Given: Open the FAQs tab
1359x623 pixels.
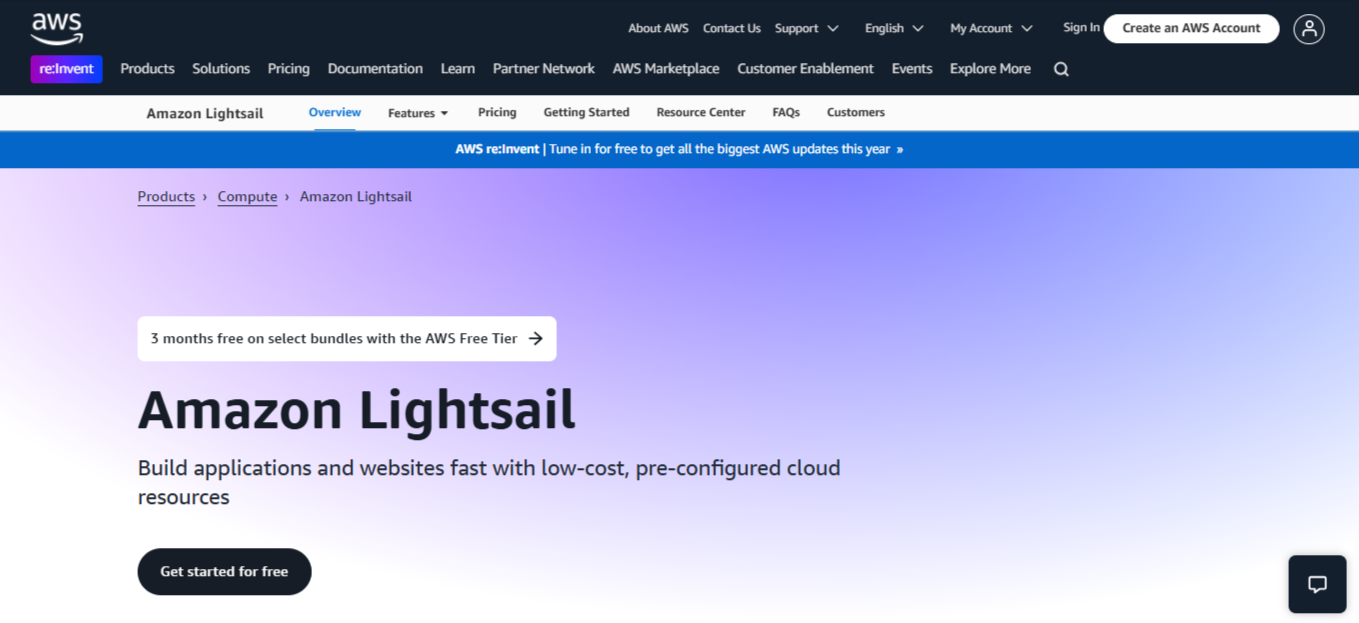Looking at the screenshot, I should coord(786,112).
